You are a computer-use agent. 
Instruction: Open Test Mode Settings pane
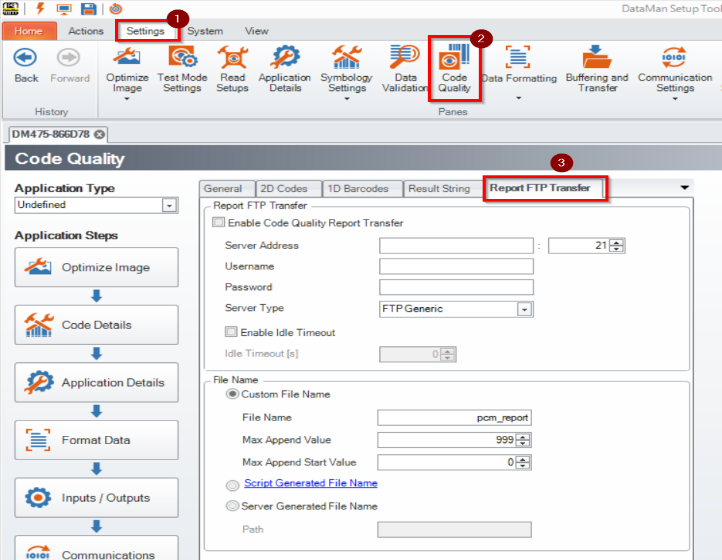pos(182,69)
